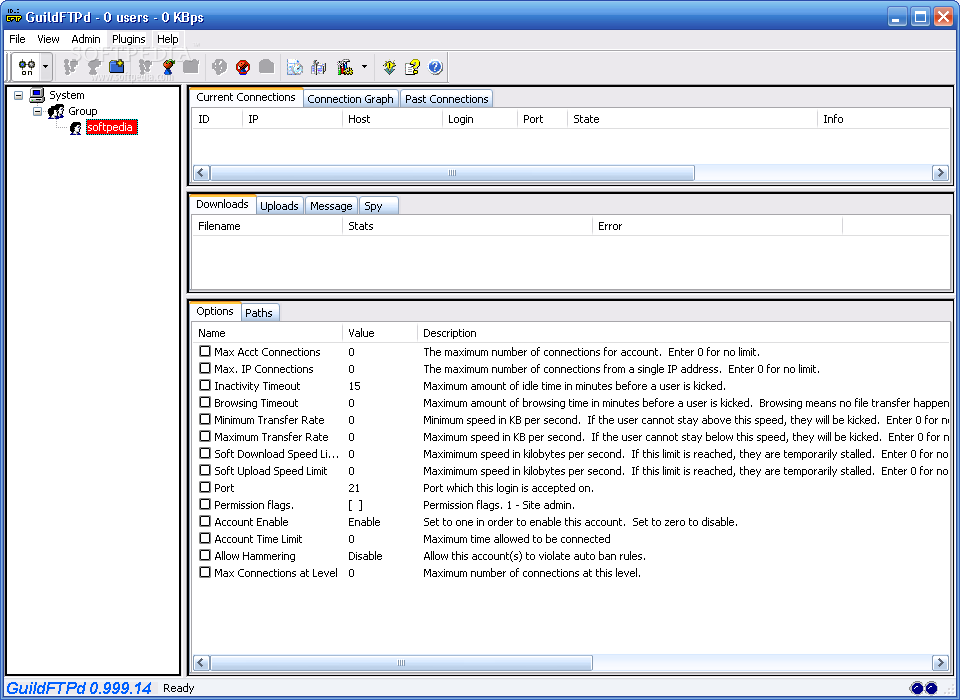Click the Stats column header in Downloads
The width and height of the screenshot is (960, 700).
click(x=467, y=226)
